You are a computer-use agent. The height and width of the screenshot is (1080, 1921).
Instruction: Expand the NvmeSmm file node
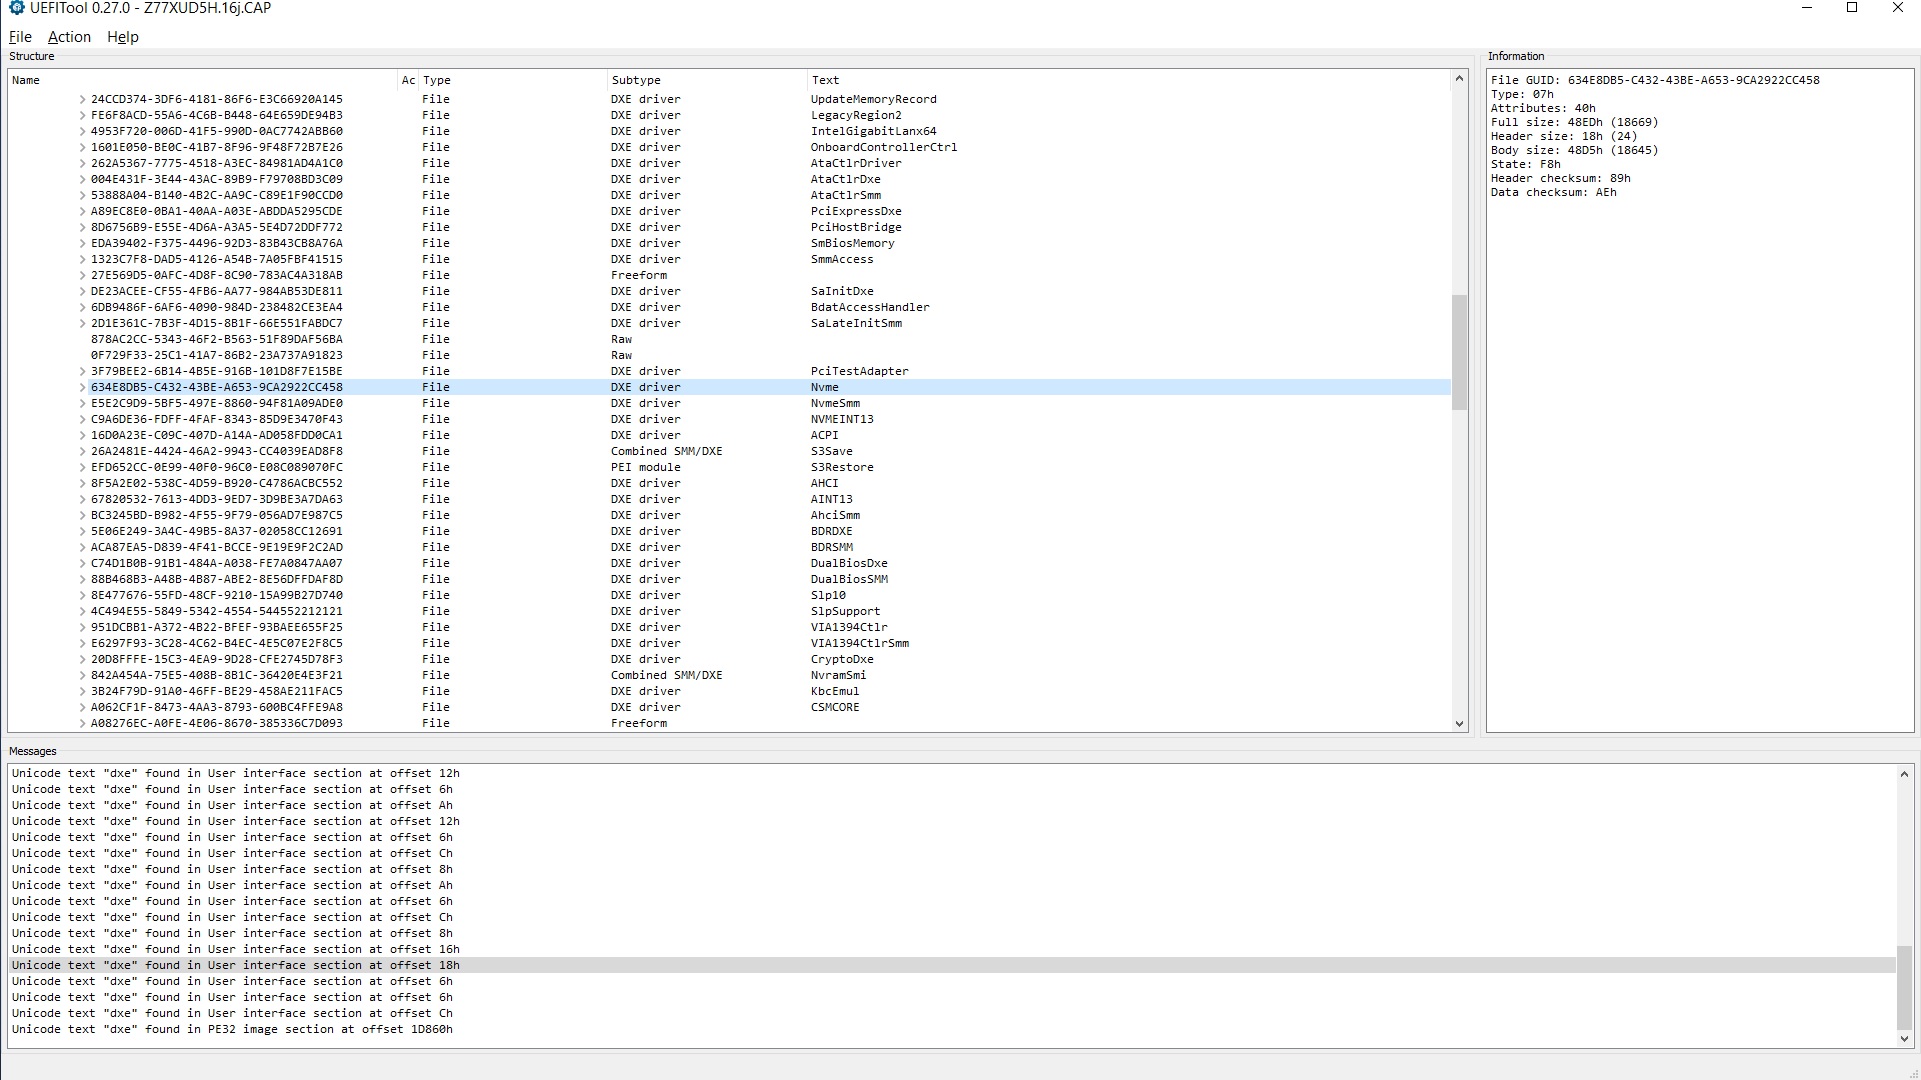click(83, 403)
